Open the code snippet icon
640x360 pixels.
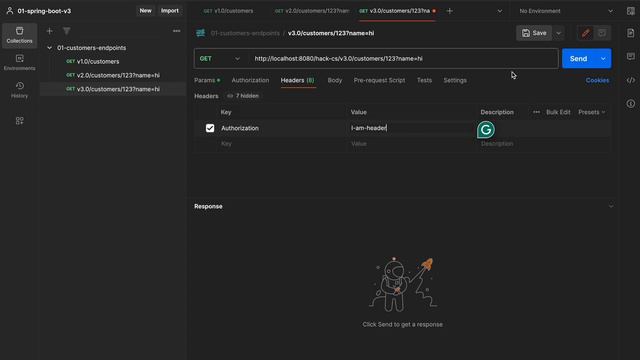pos(631,80)
